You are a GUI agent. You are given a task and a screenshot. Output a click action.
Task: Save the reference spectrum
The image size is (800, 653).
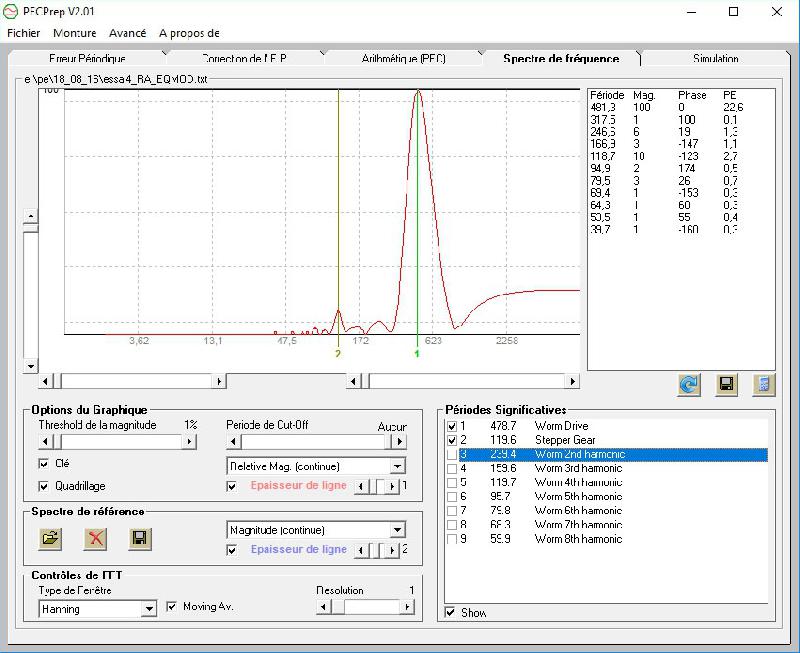pos(139,538)
